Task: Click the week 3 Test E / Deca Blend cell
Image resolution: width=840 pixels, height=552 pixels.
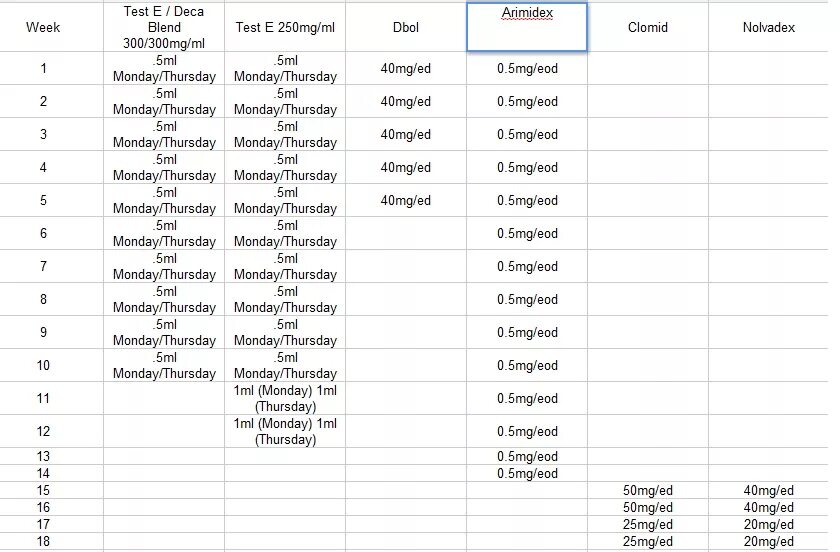Action: [164, 134]
